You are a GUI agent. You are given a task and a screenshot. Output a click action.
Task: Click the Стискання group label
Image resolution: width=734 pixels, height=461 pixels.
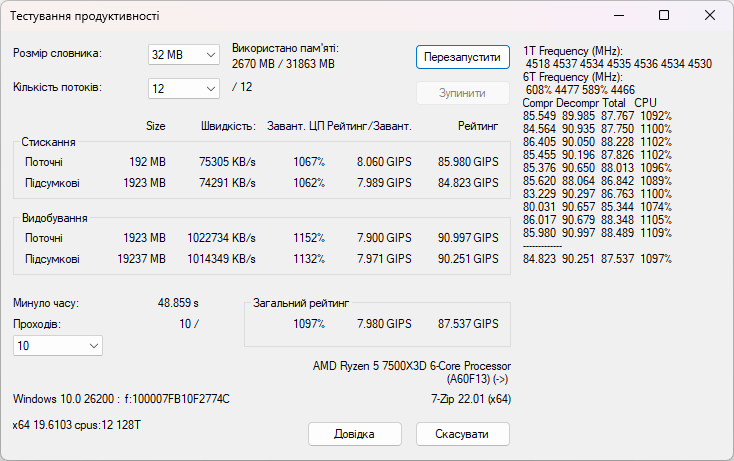coord(48,143)
